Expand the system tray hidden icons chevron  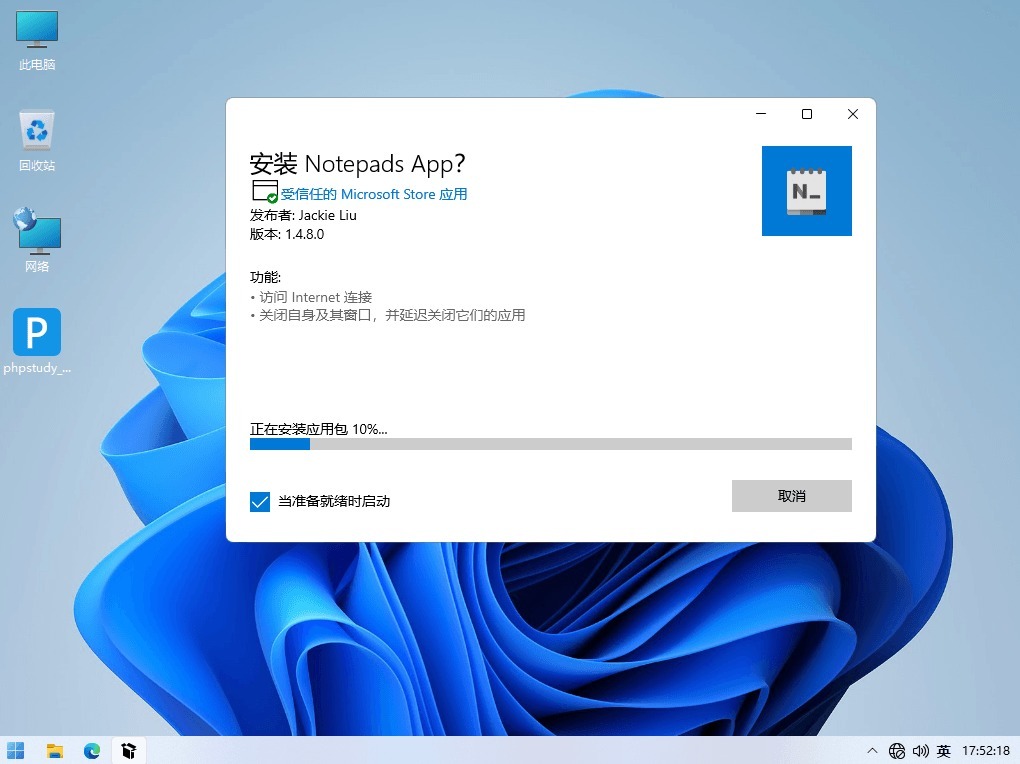pyautogui.click(x=872, y=751)
